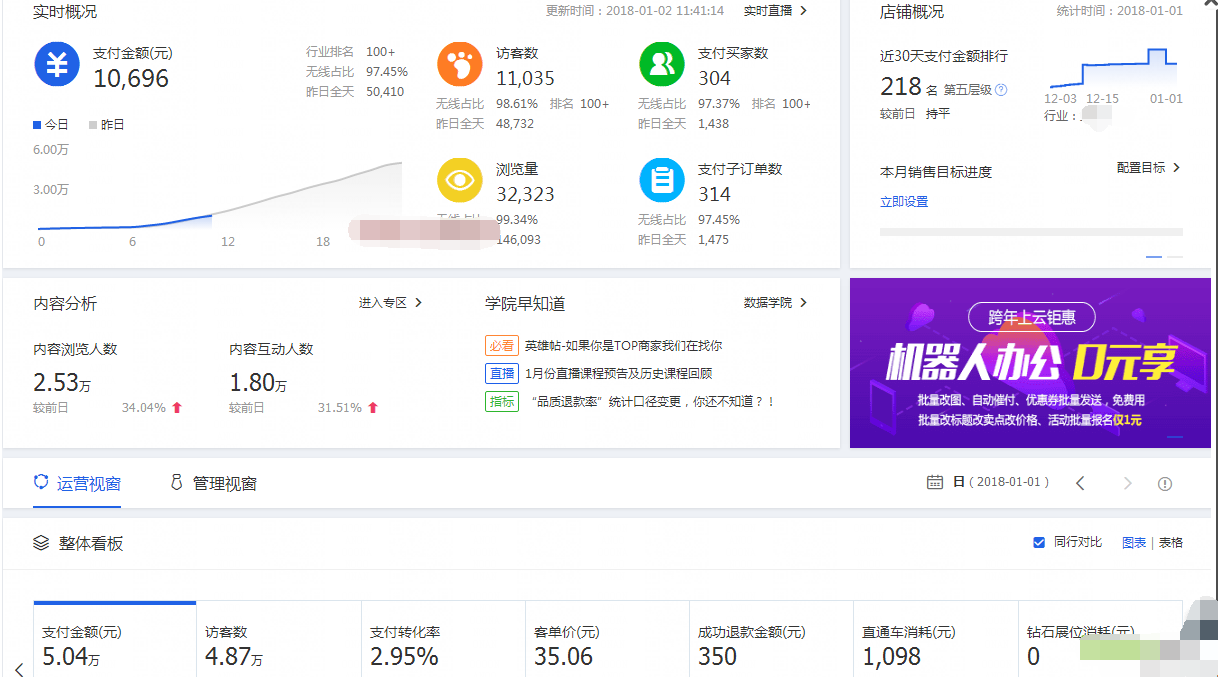This screenshot has height=677, width=1218.
Task: Click the blue yen 支付金额 icon
Action: [57, 64]
